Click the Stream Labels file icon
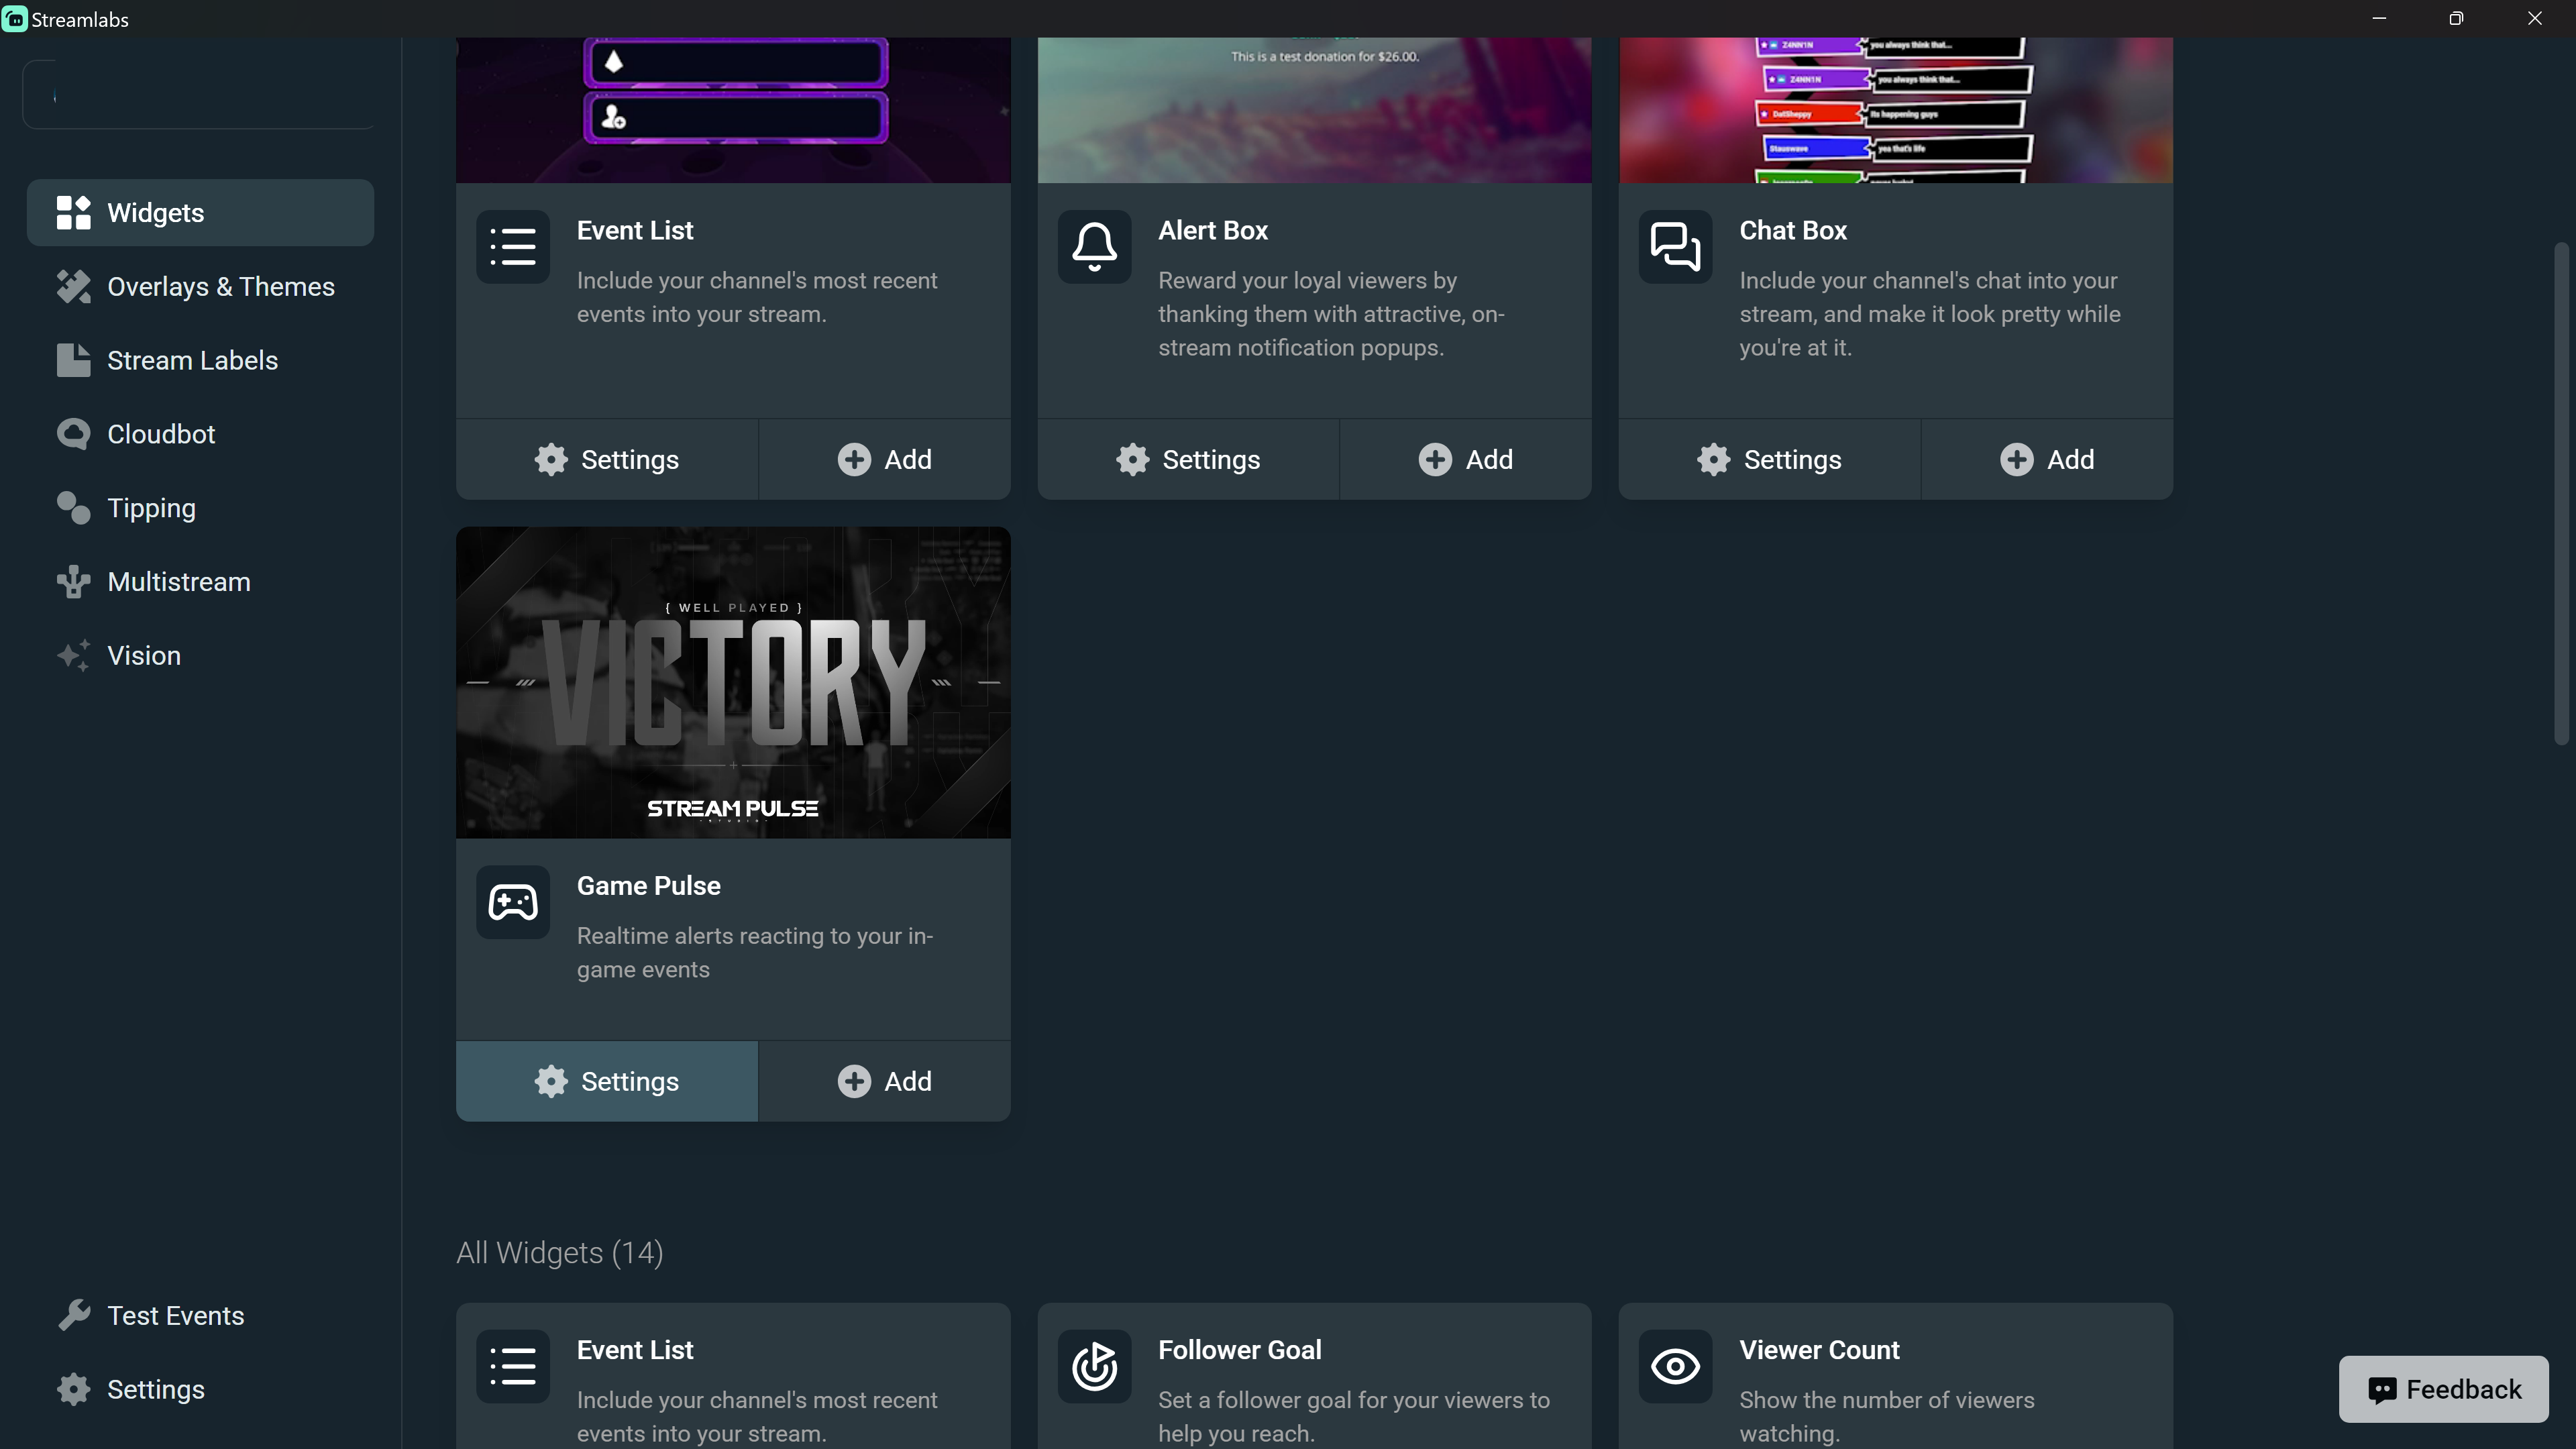The width and height of the screenshot is (2576, 1449). 73,360
